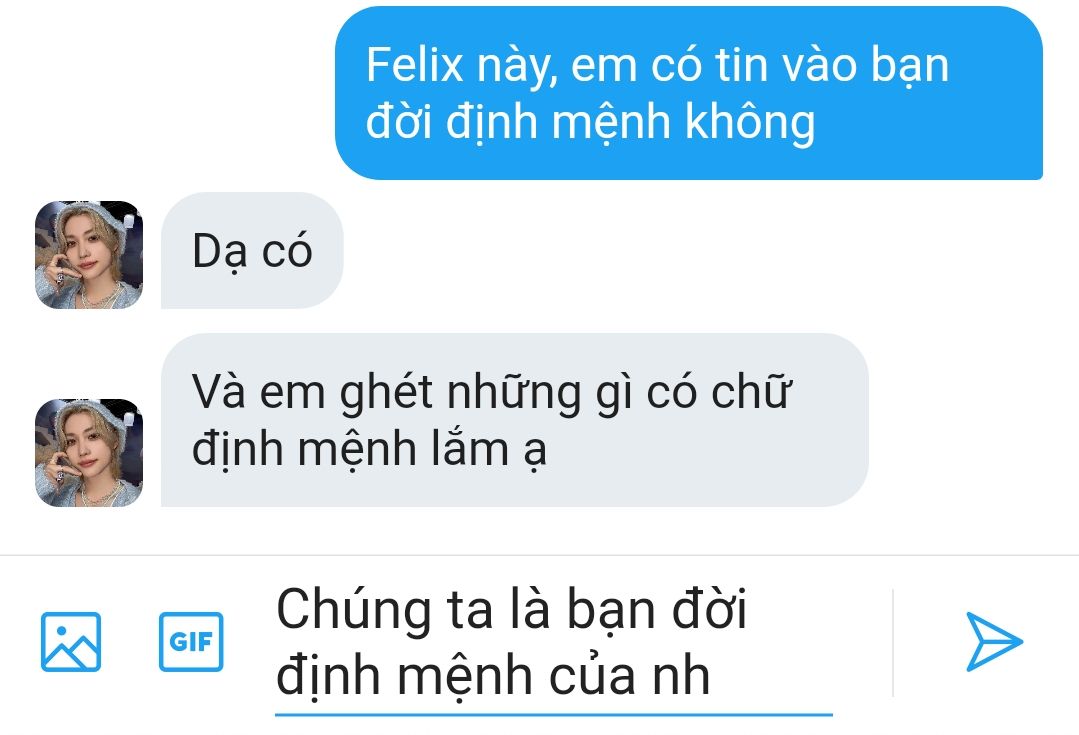Select the blue "Felix này" sent message bubble
The height and width of the screenshot is (735, 1079).
[x=689, y=93]
